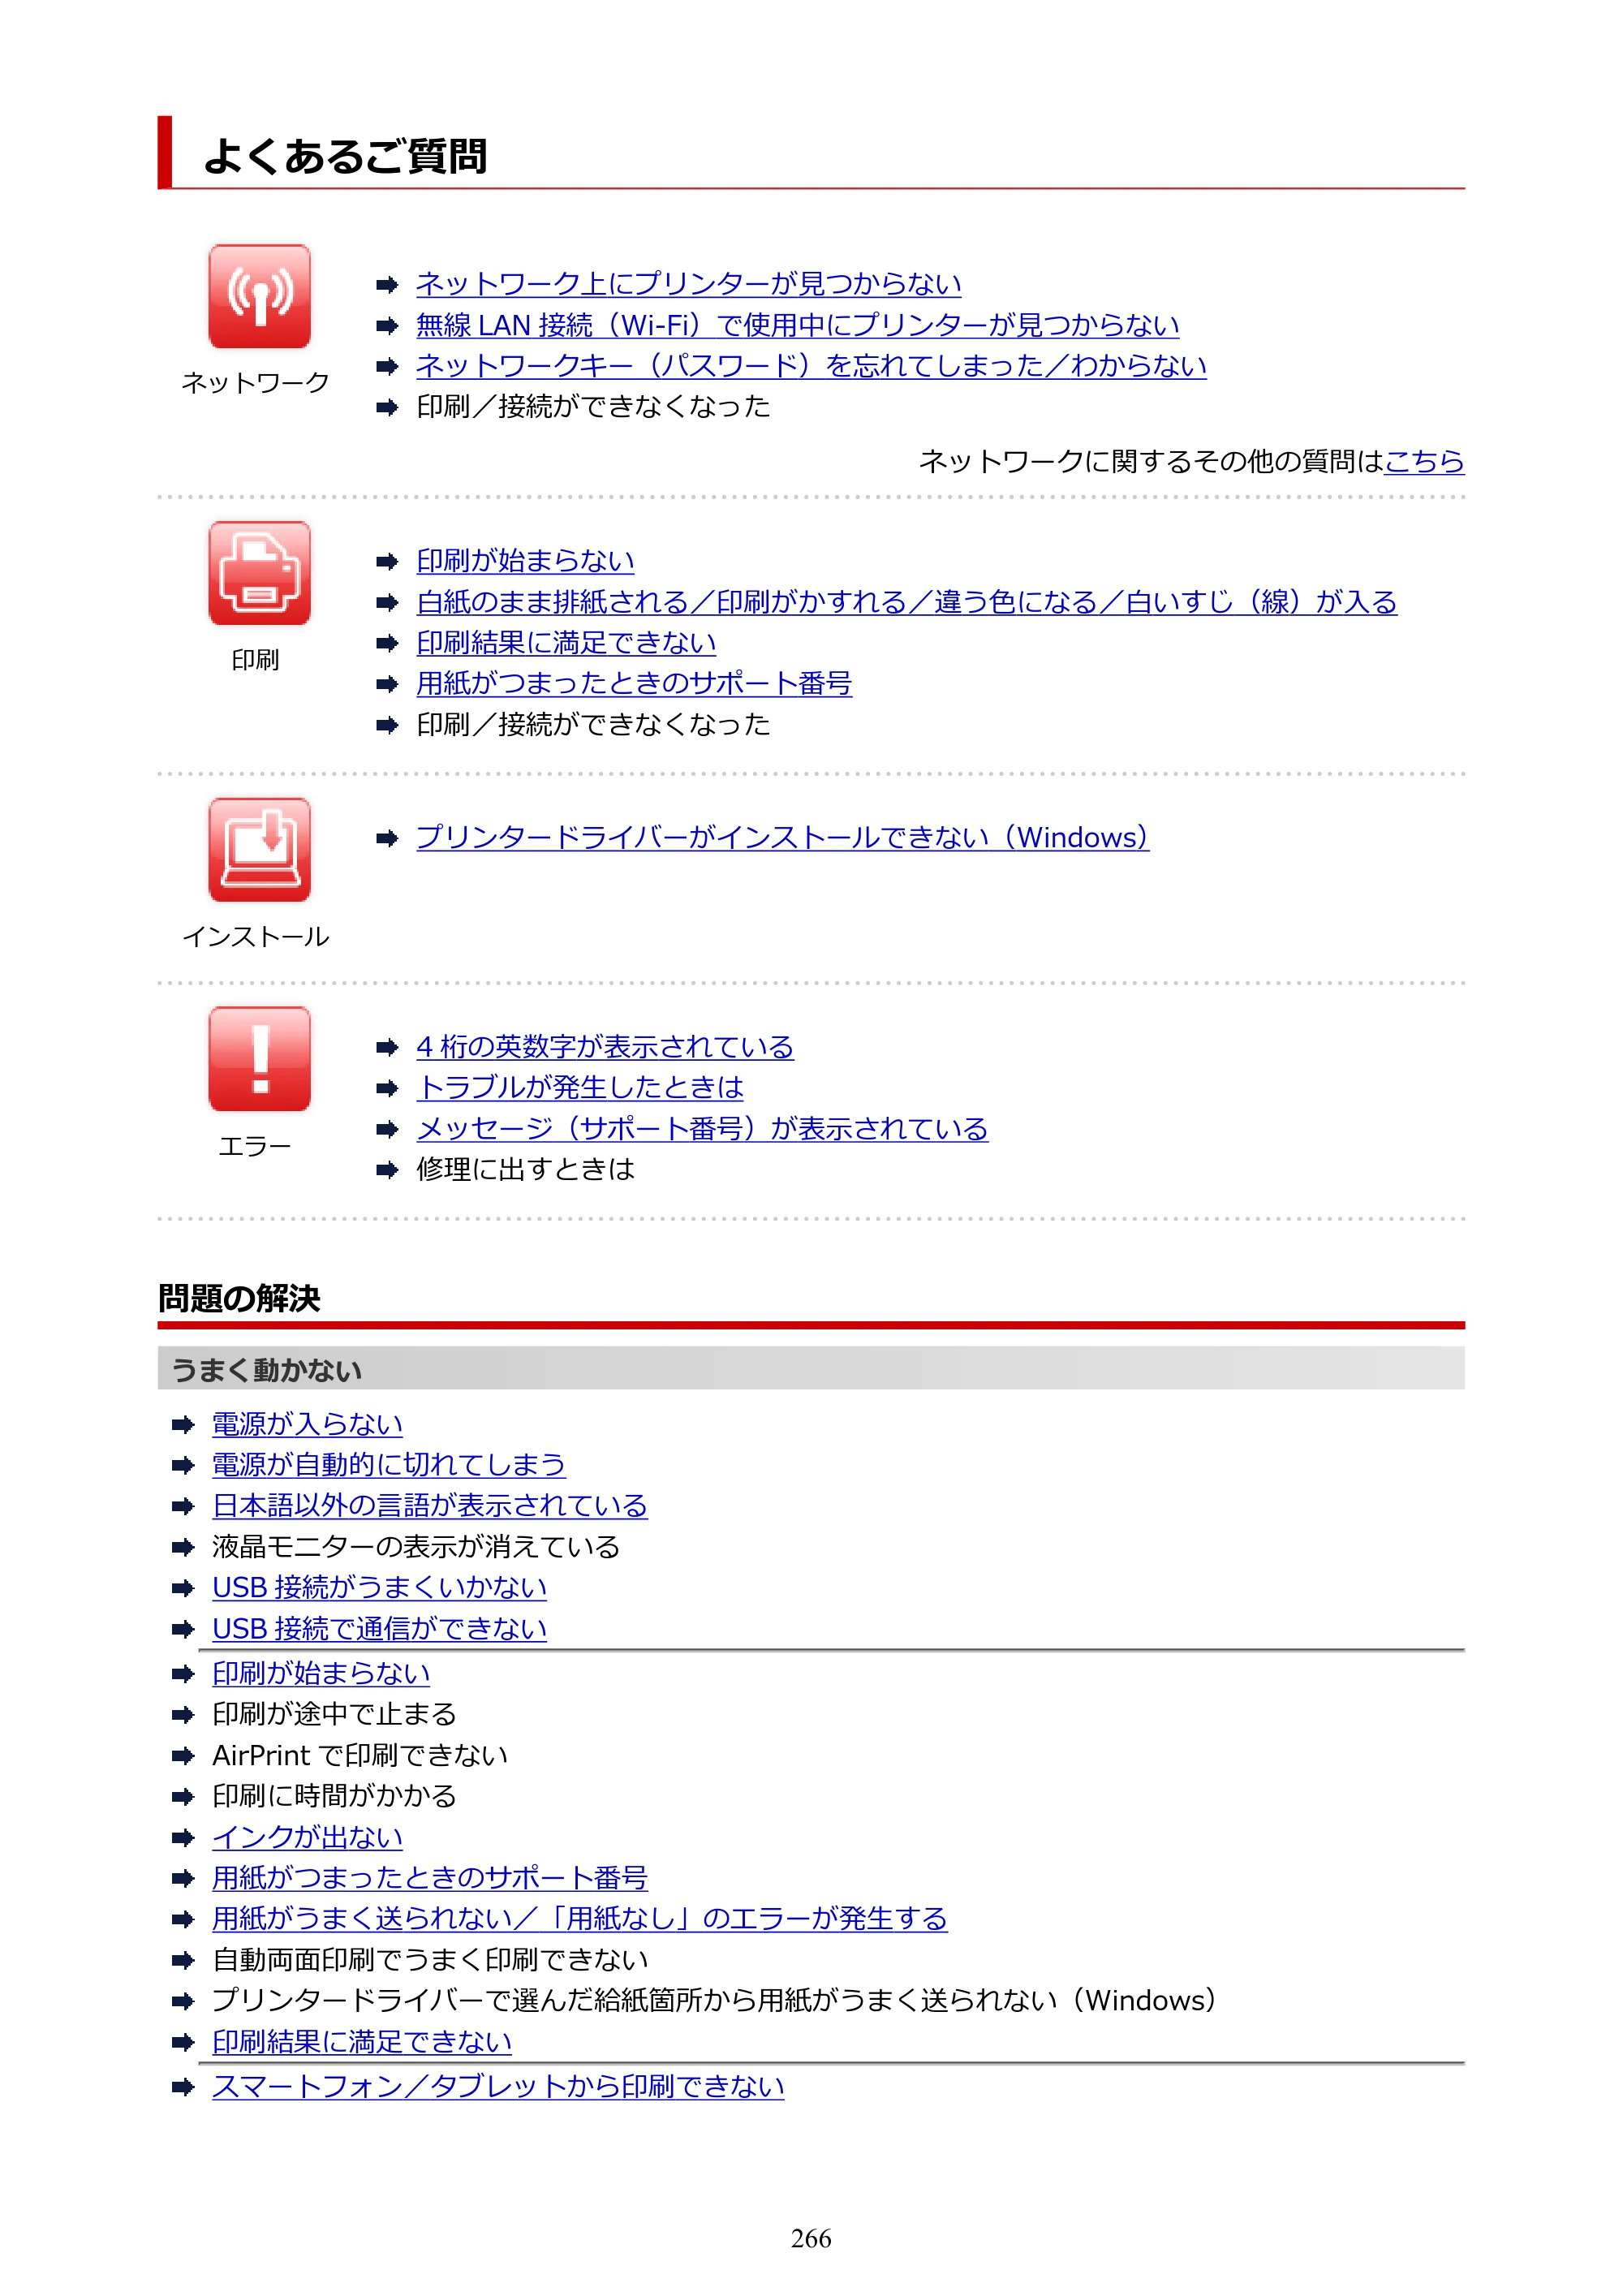Open 印刷結果に満足できない link beside the printer icon
Image resolution: width=1623 pixels, height=2296 pixels.
pos(566,643)
